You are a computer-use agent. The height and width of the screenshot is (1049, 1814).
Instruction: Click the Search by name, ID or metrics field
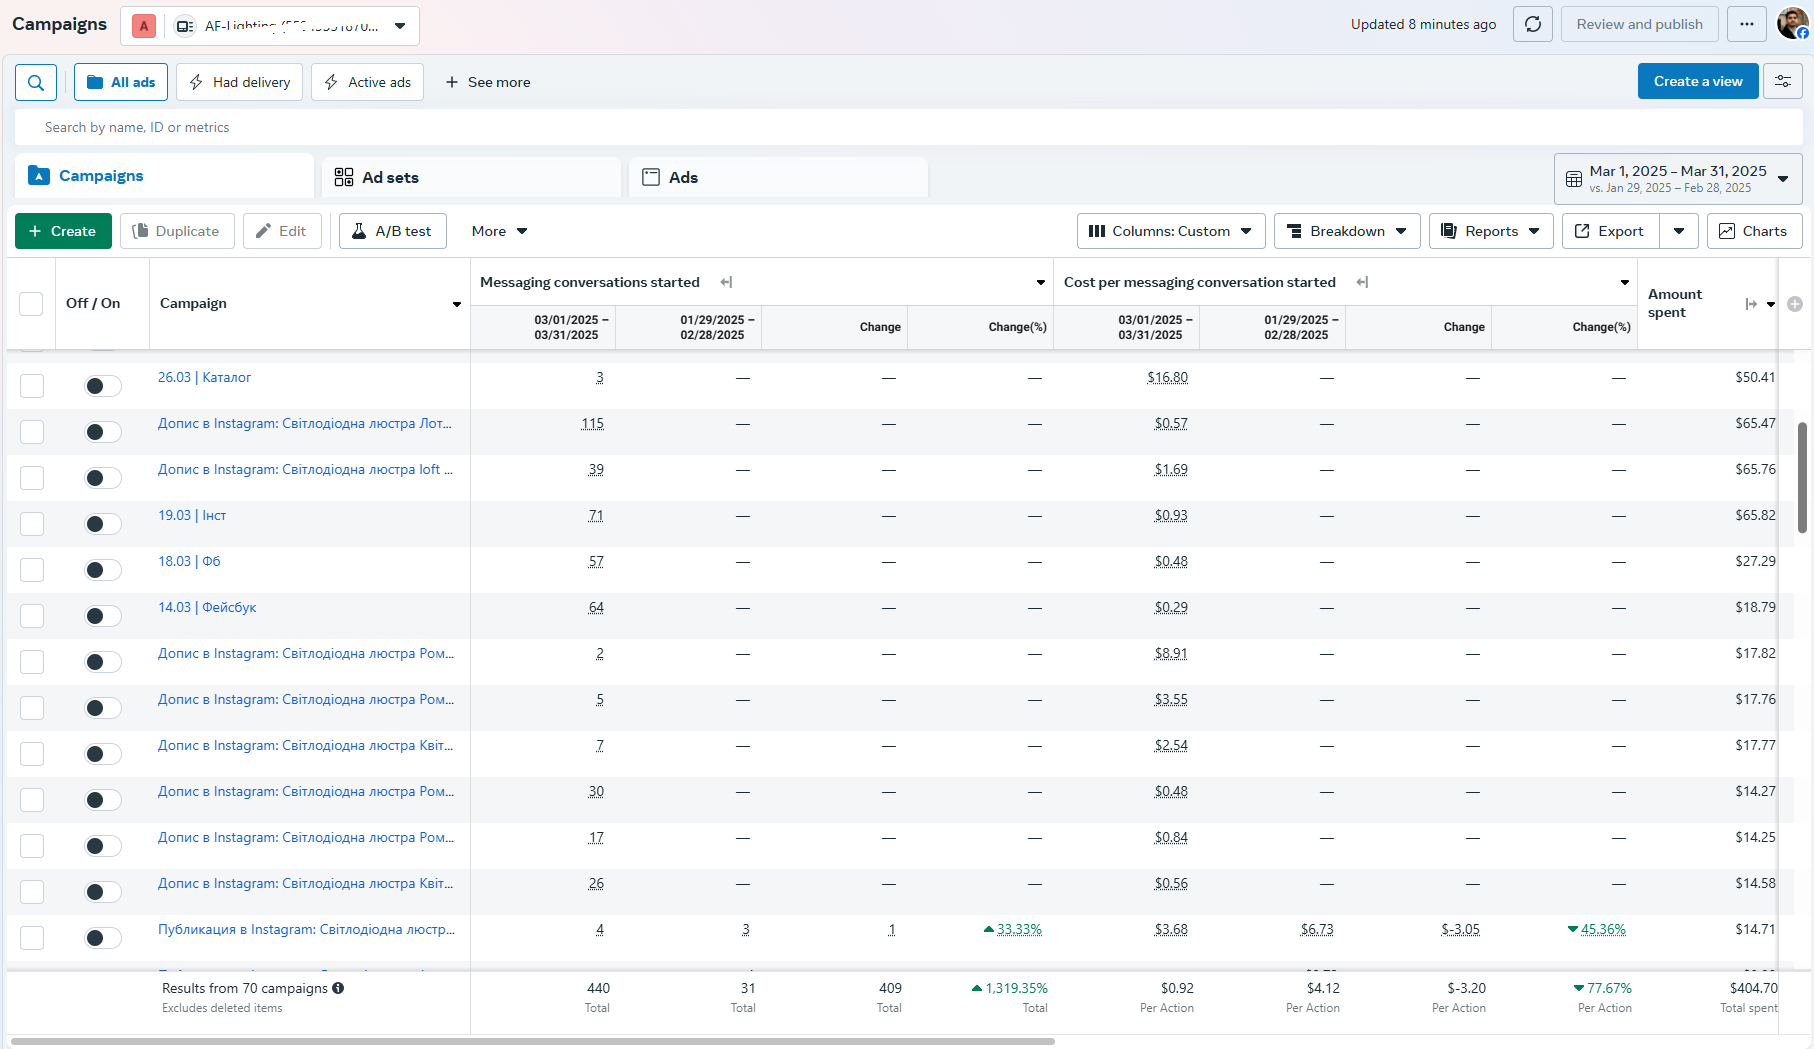pos(908,127)
